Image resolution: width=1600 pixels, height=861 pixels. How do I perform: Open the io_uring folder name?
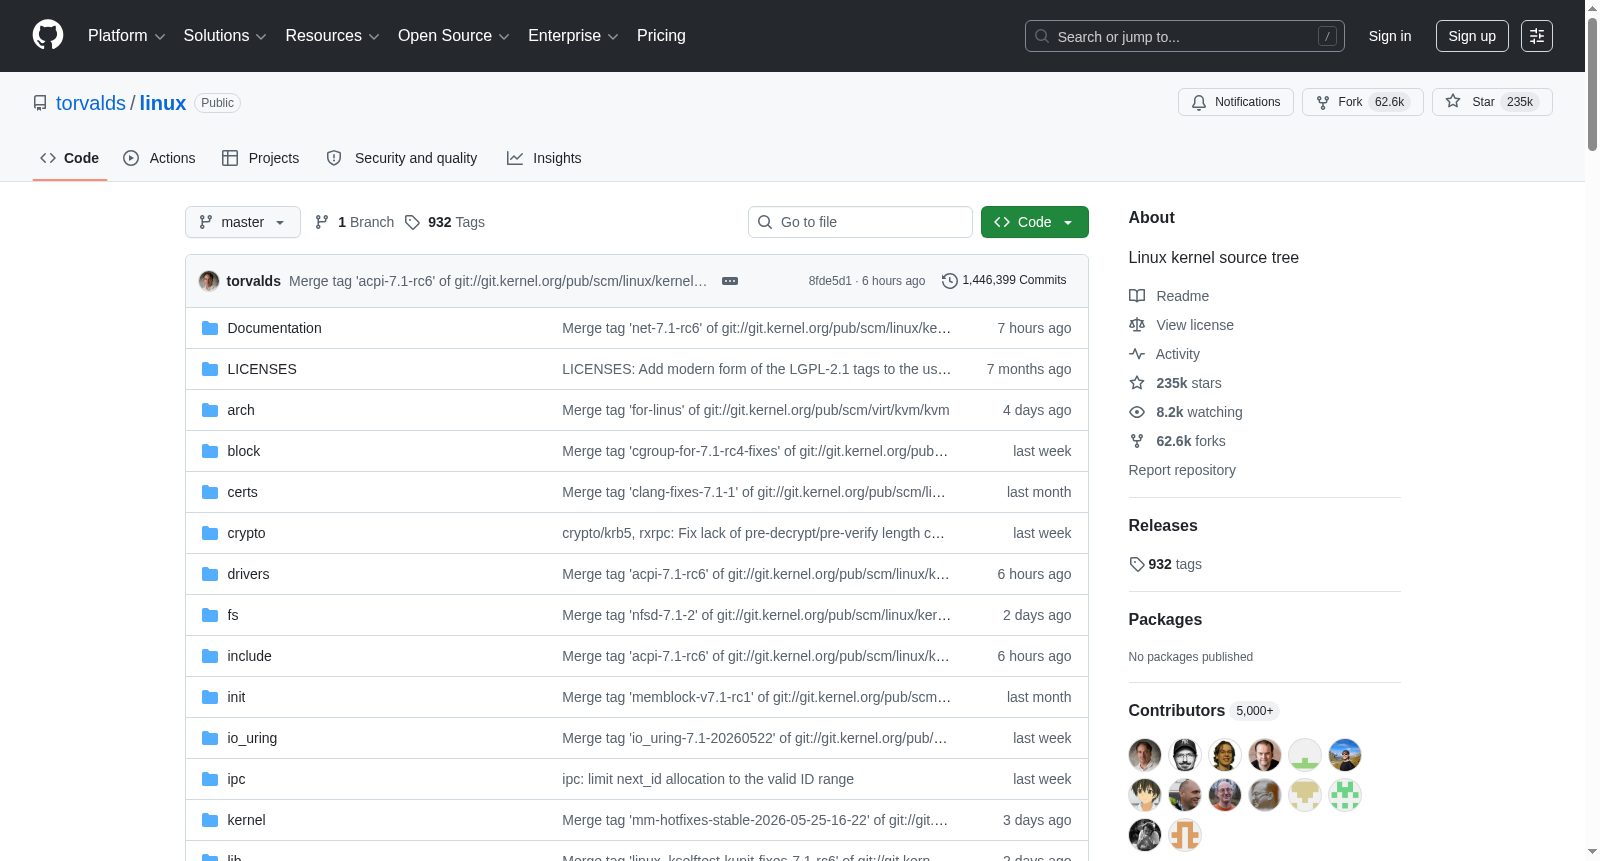[252, 738]
